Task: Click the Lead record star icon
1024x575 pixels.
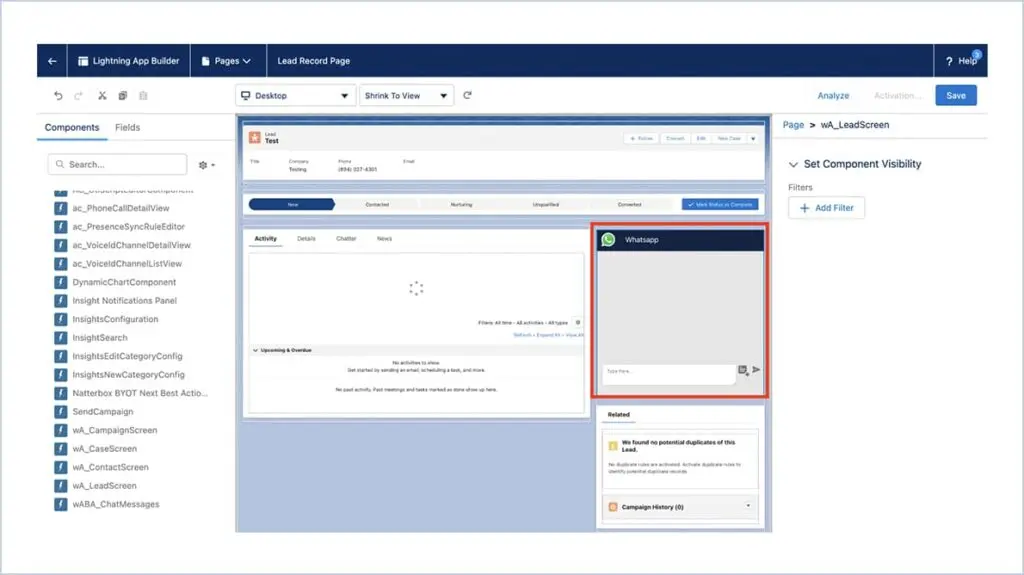Action: point(255,137)
